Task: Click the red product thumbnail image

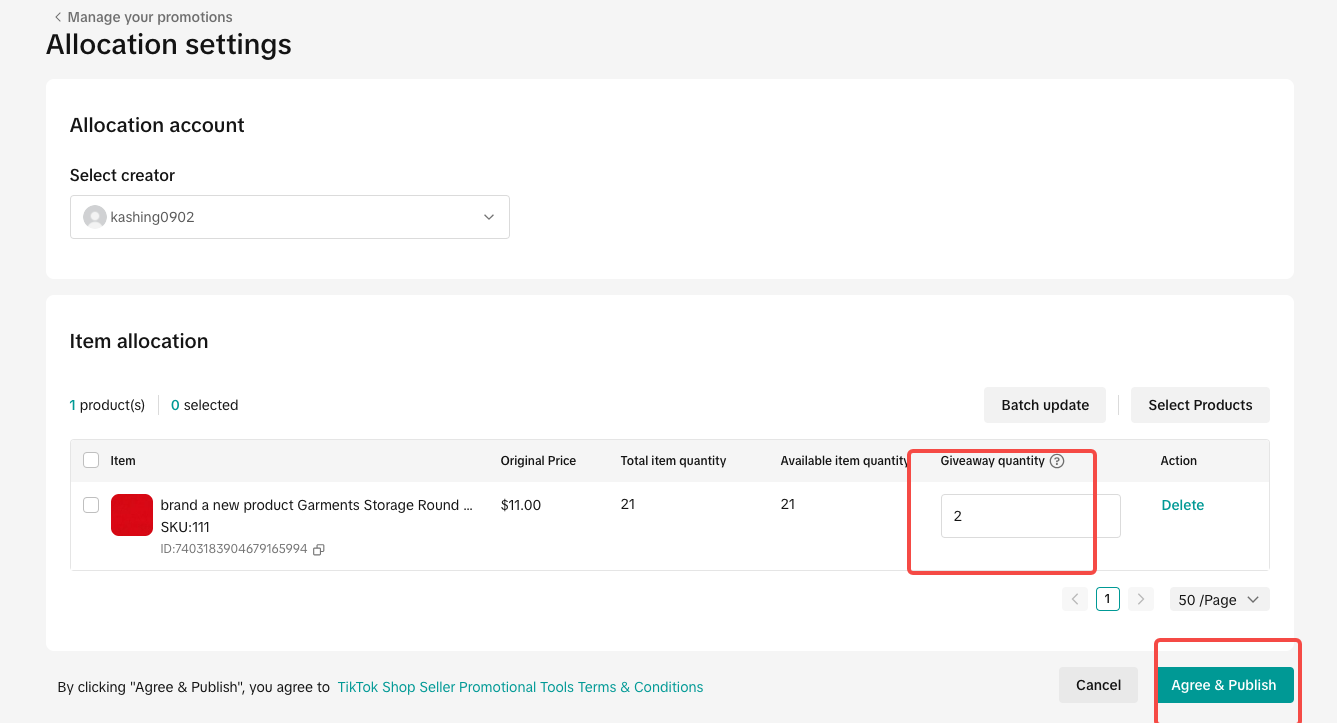Action: [132, 515]
